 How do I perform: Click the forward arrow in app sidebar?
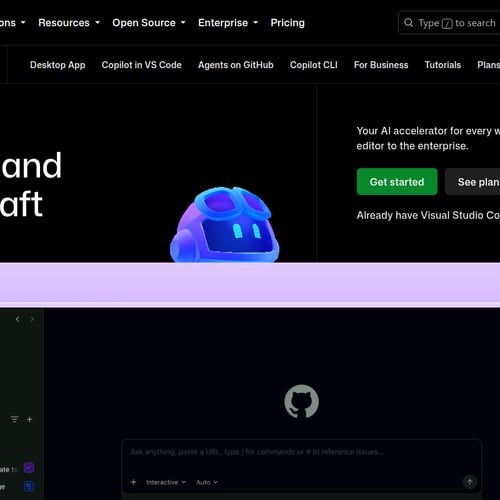[32, 319]
